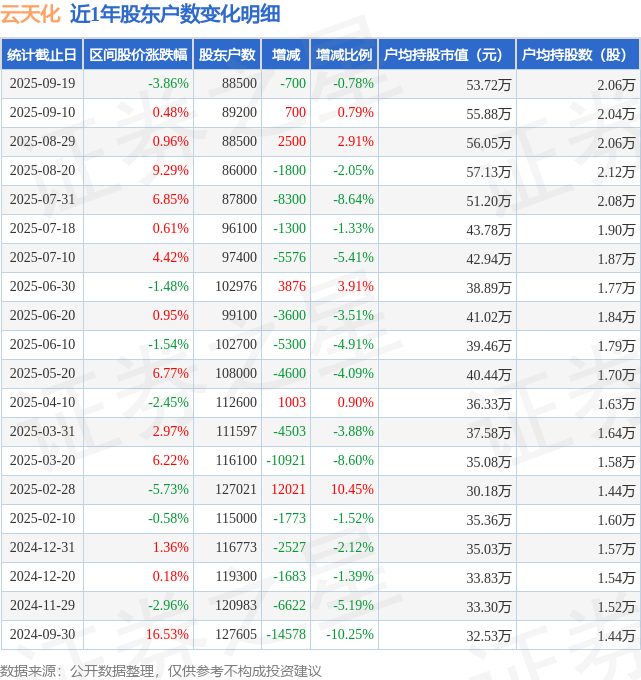Select the 2024-12-31 date cell
Screen dimensions: 641x680
pyautogui.click(x=41, y=547)
